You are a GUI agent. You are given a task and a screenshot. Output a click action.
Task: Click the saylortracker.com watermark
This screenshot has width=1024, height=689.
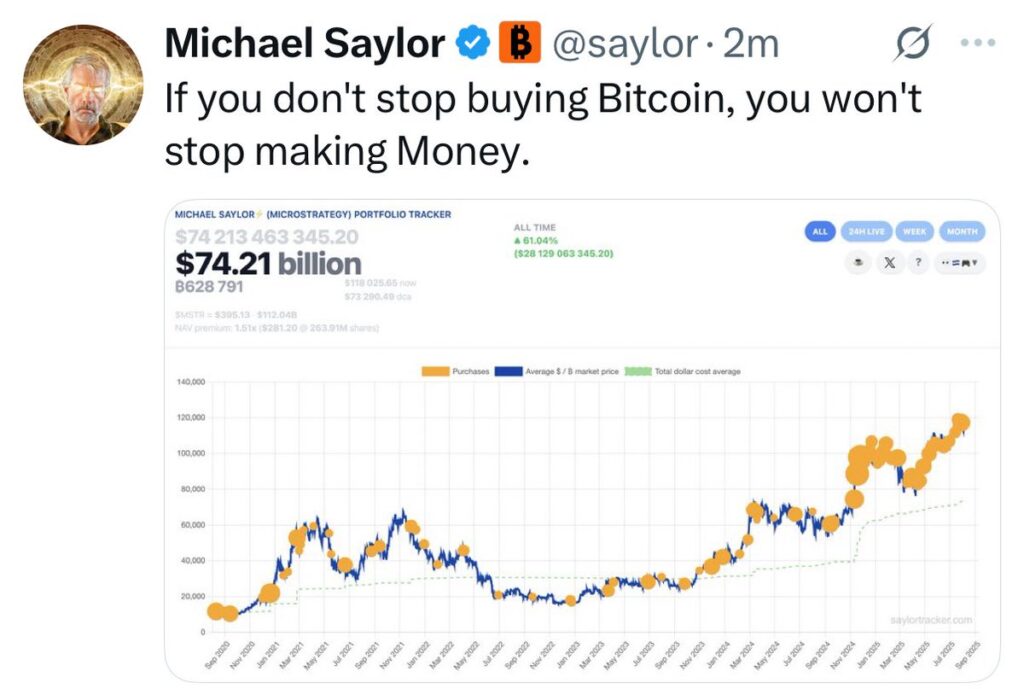[930, 617]
